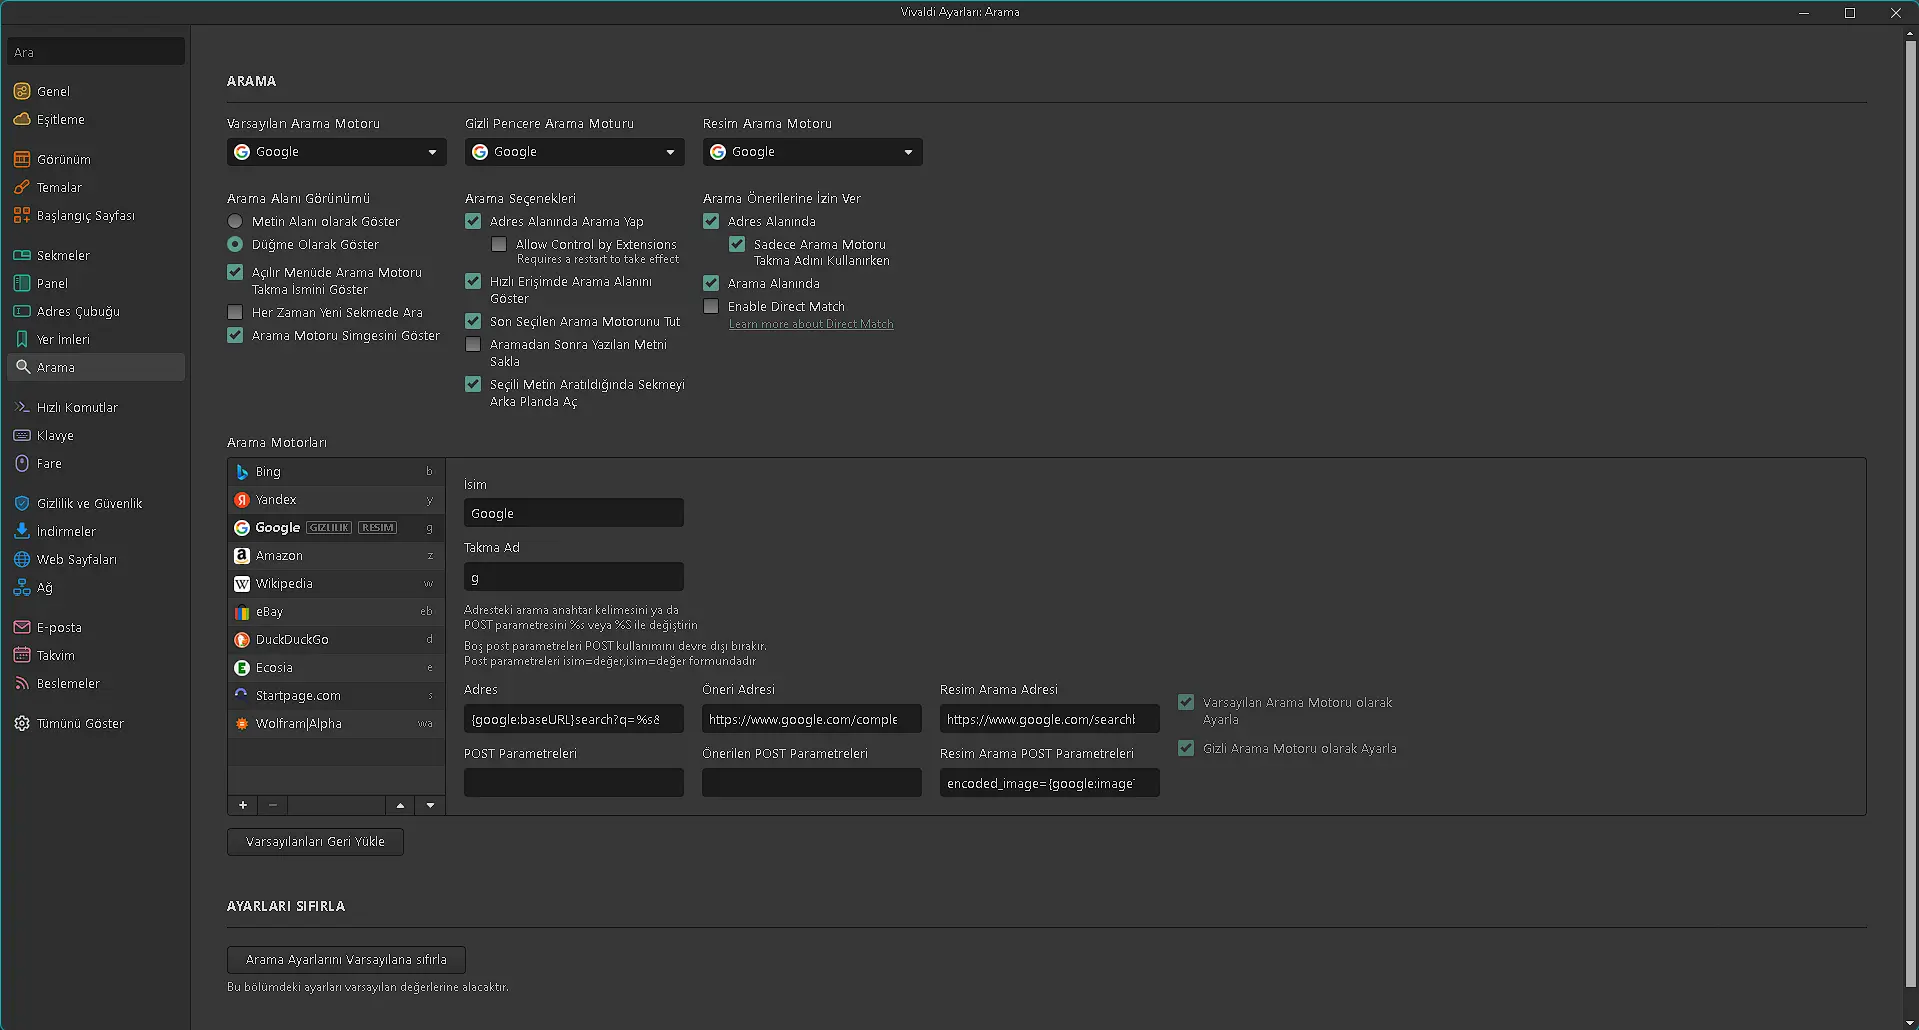
Task: Go to Genel settings section
Action: pyautogui.click(x=96, y=91)
